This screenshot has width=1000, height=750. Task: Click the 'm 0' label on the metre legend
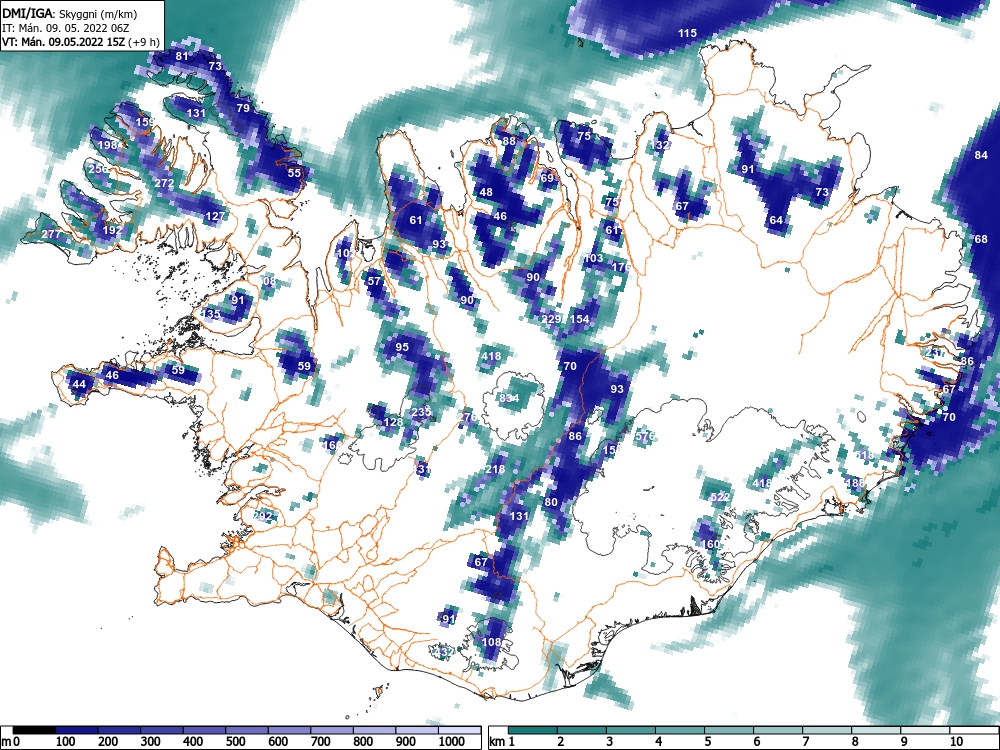[11, 741]
